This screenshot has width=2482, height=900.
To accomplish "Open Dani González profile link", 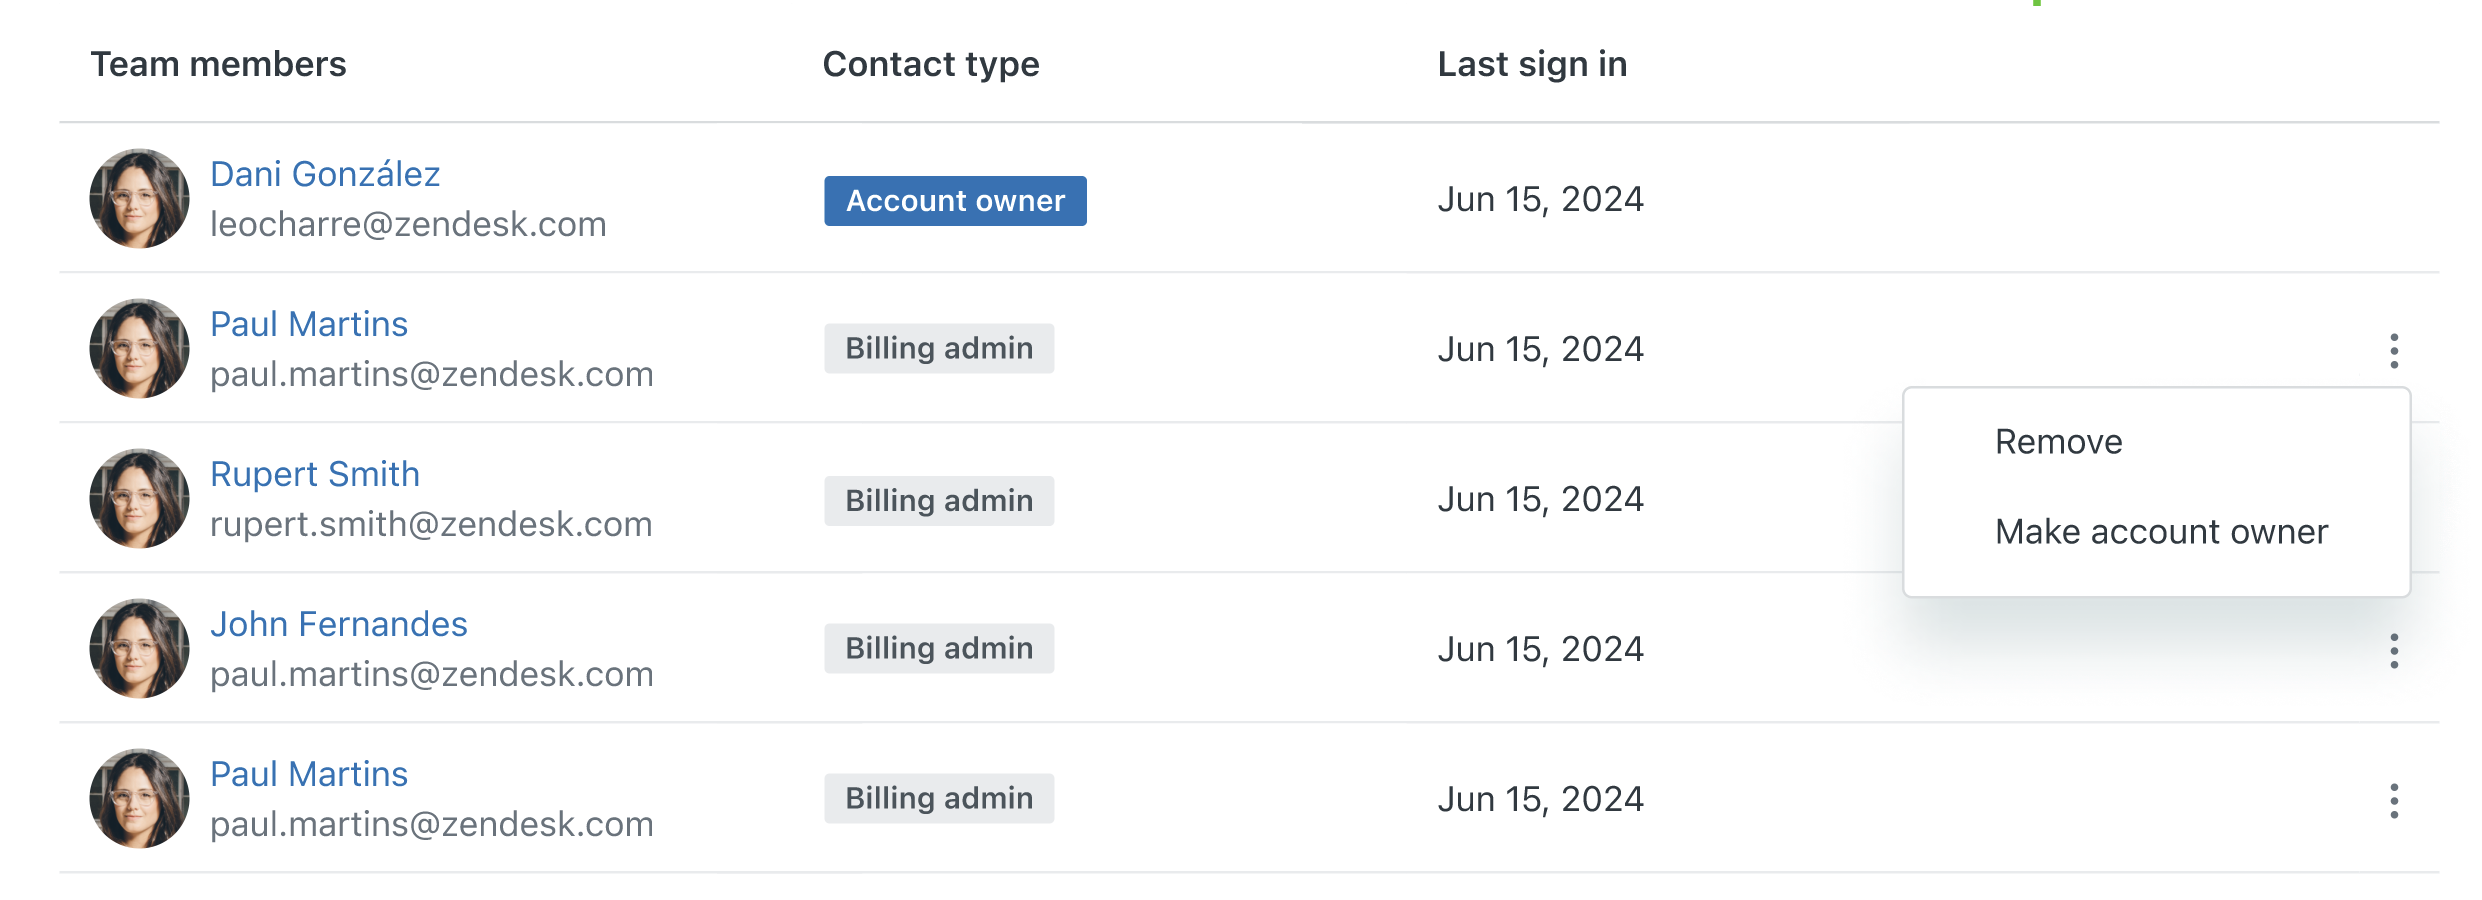I will click(x=325, y=174).
